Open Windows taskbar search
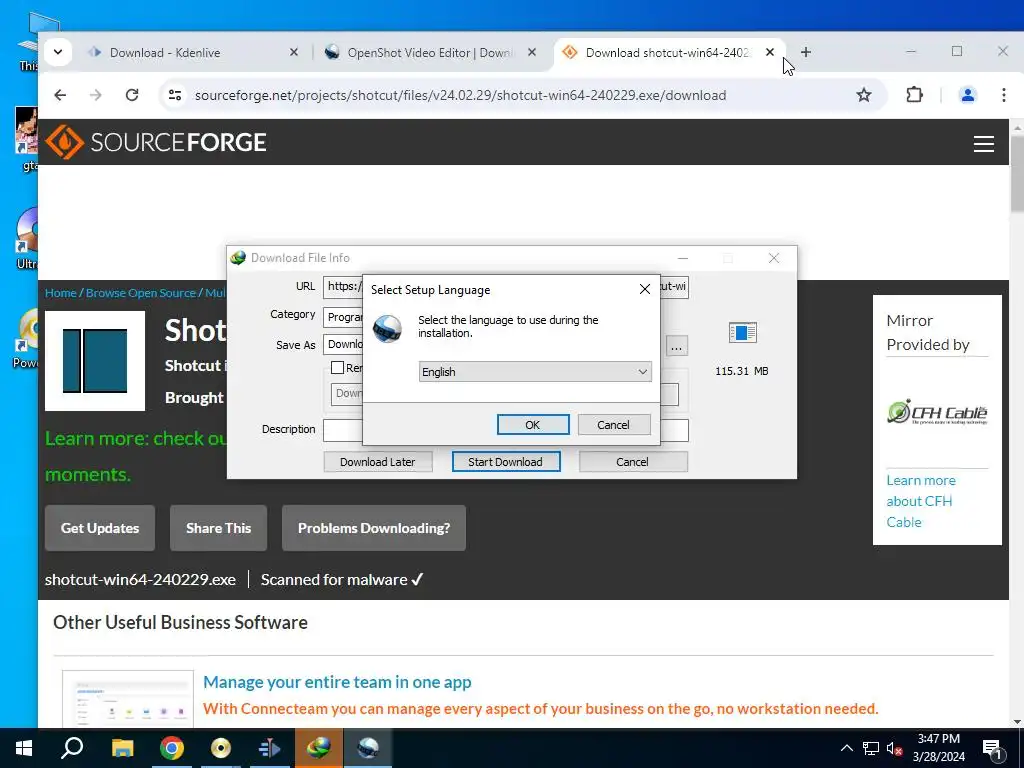Viewport: 1024px width, 768px height. [72, 748]
